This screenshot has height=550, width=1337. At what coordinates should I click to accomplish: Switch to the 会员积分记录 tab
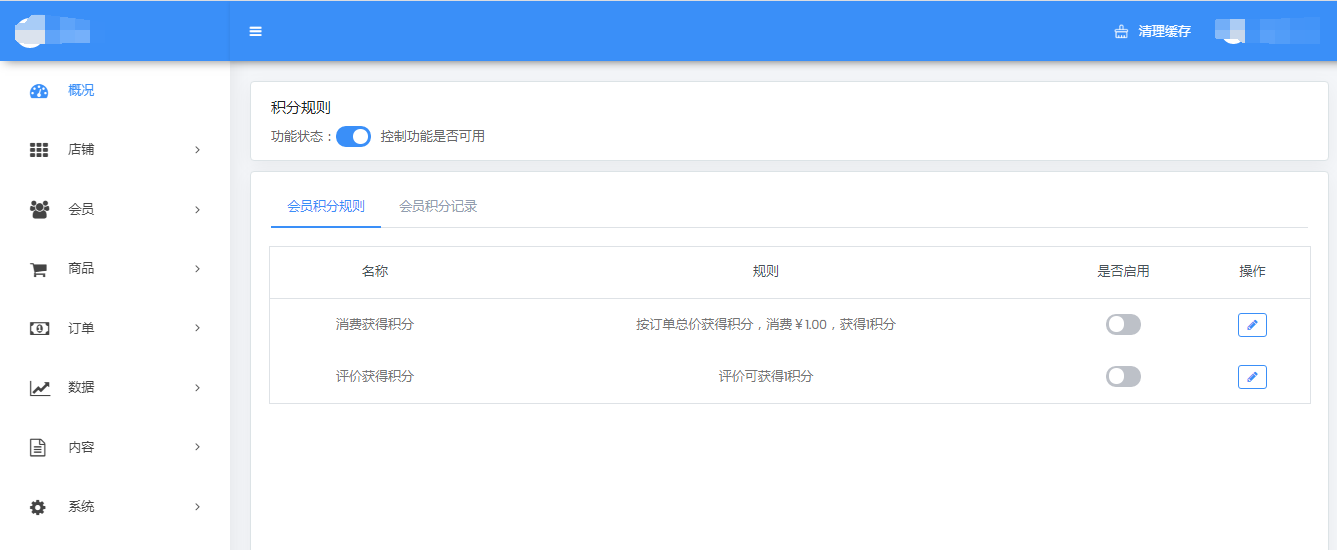click(x=438, y=207)
